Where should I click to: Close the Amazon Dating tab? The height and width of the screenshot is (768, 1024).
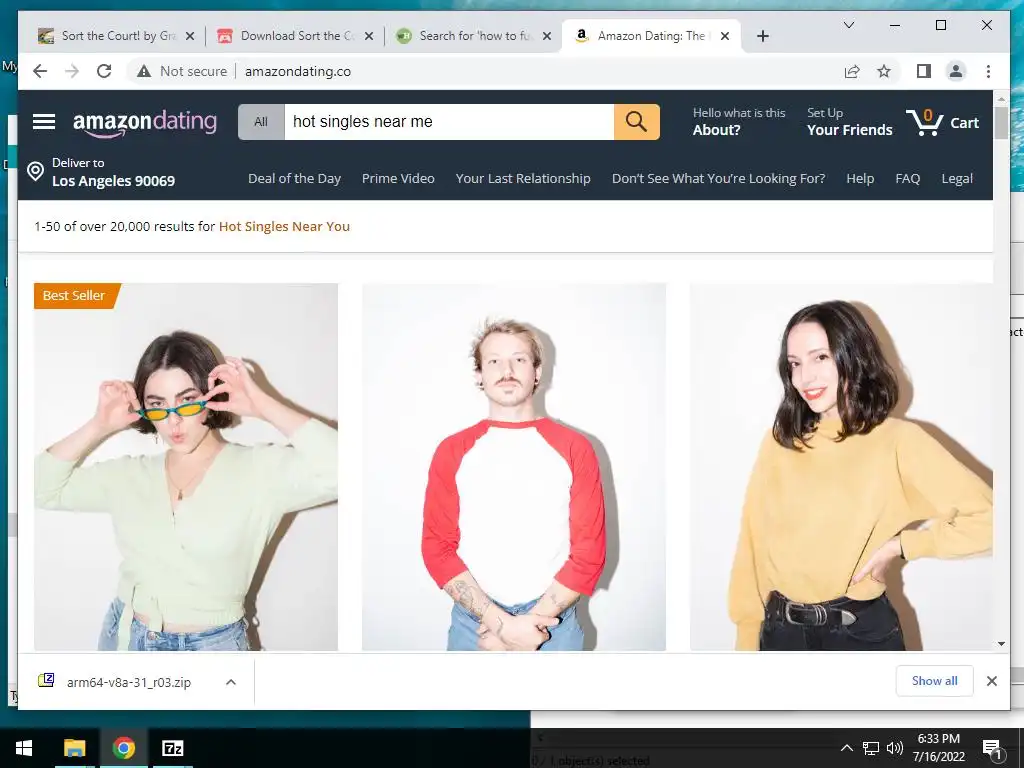(x=725, y=36)
